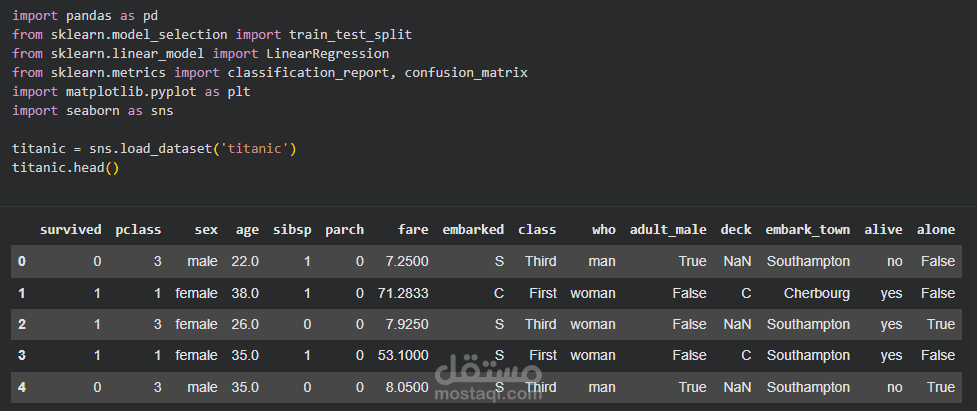The width and height of the screenshot is (977, 411).
Task: Select the 'sibsp' column header
Action: (292, 230)
